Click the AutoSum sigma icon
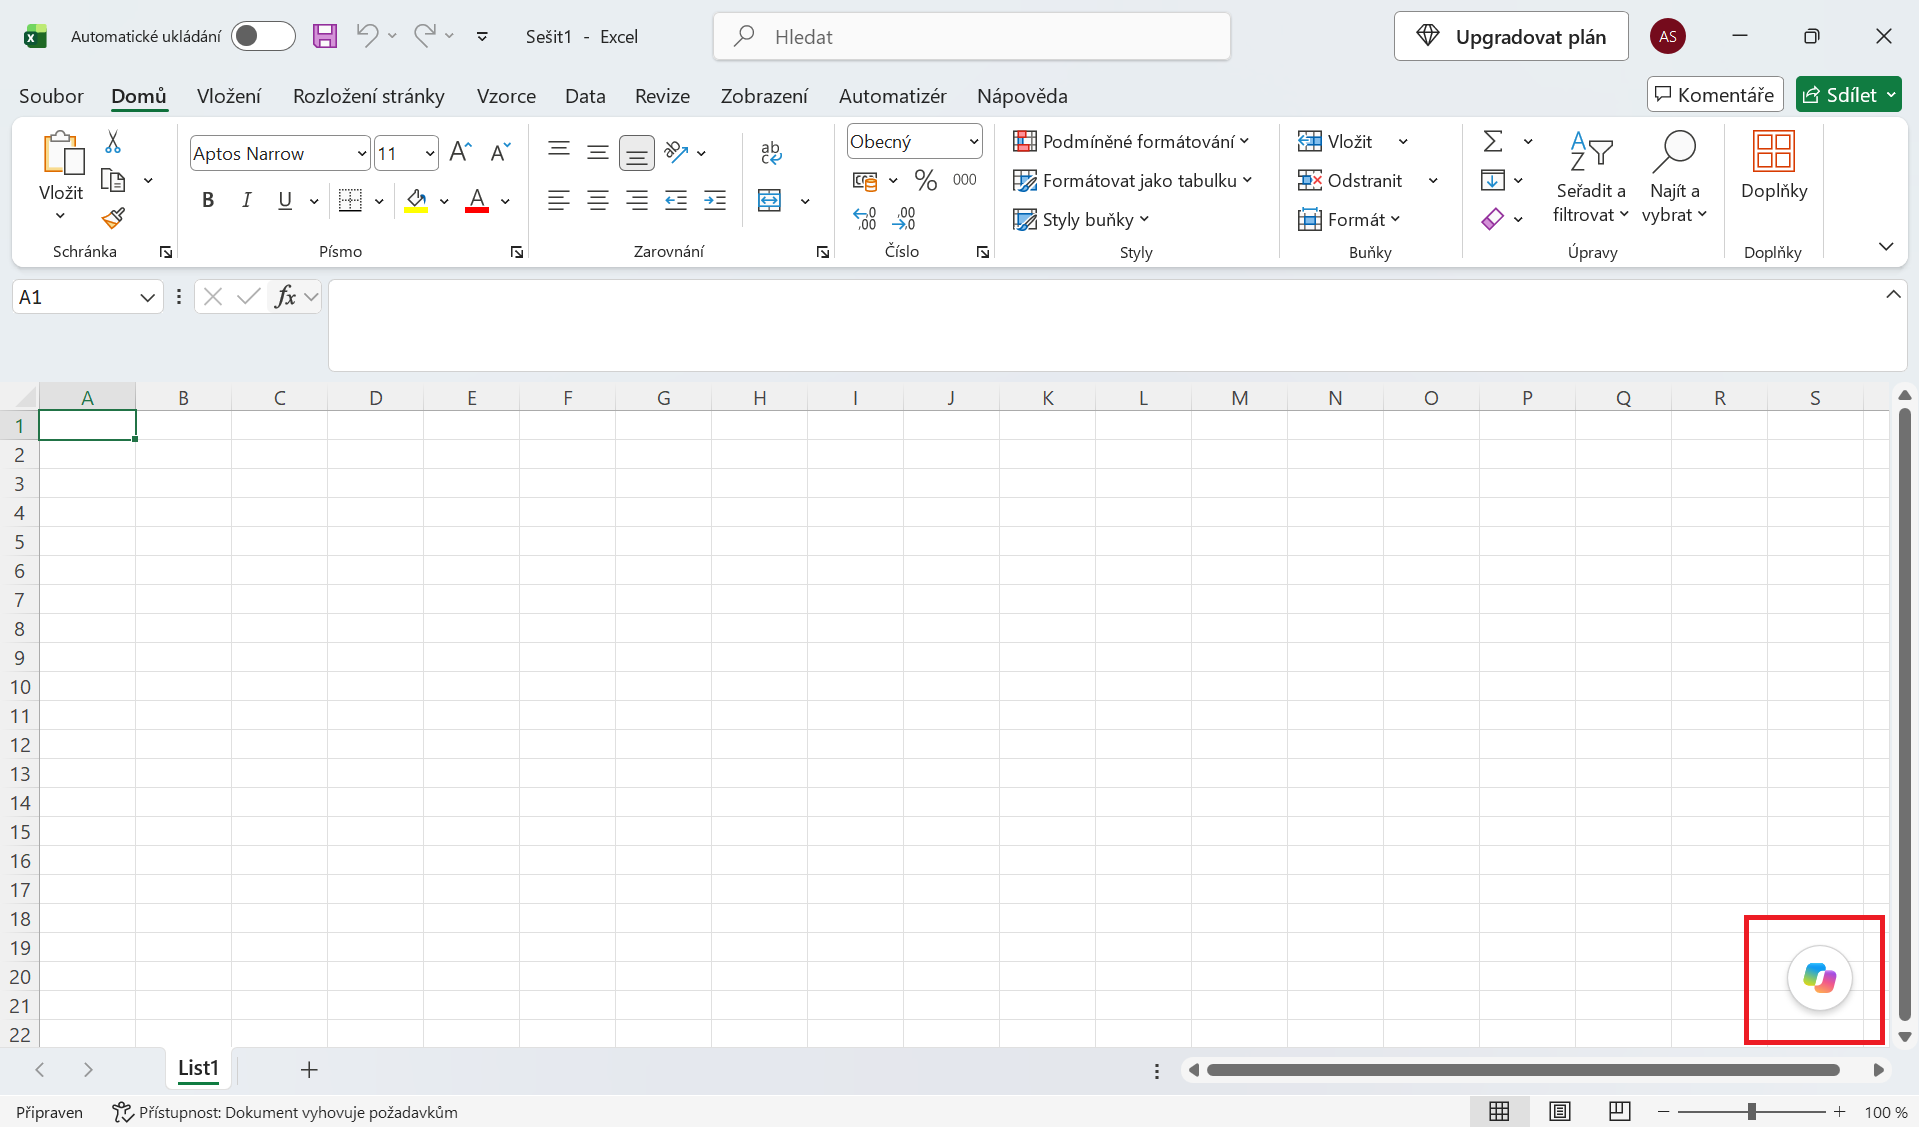 coord(1493,141)
